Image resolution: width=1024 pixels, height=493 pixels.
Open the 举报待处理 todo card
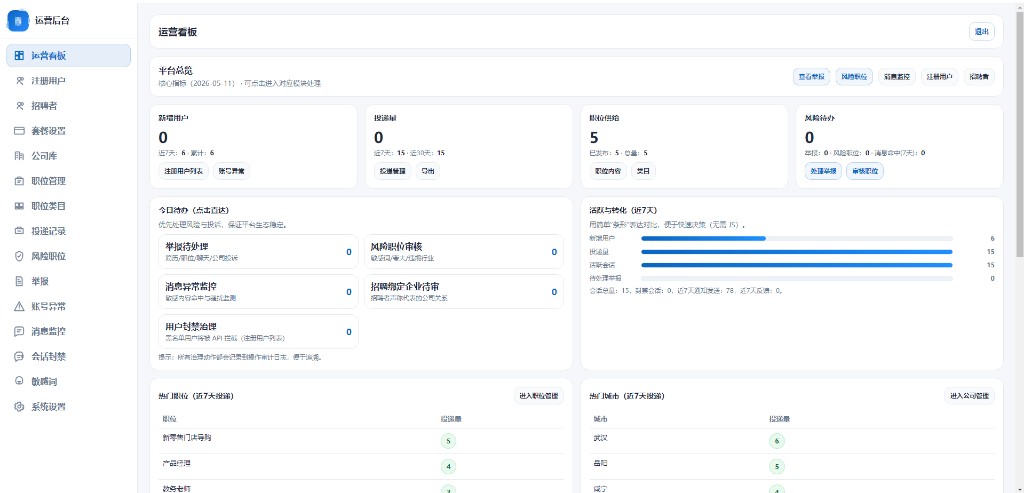point(258,251)
